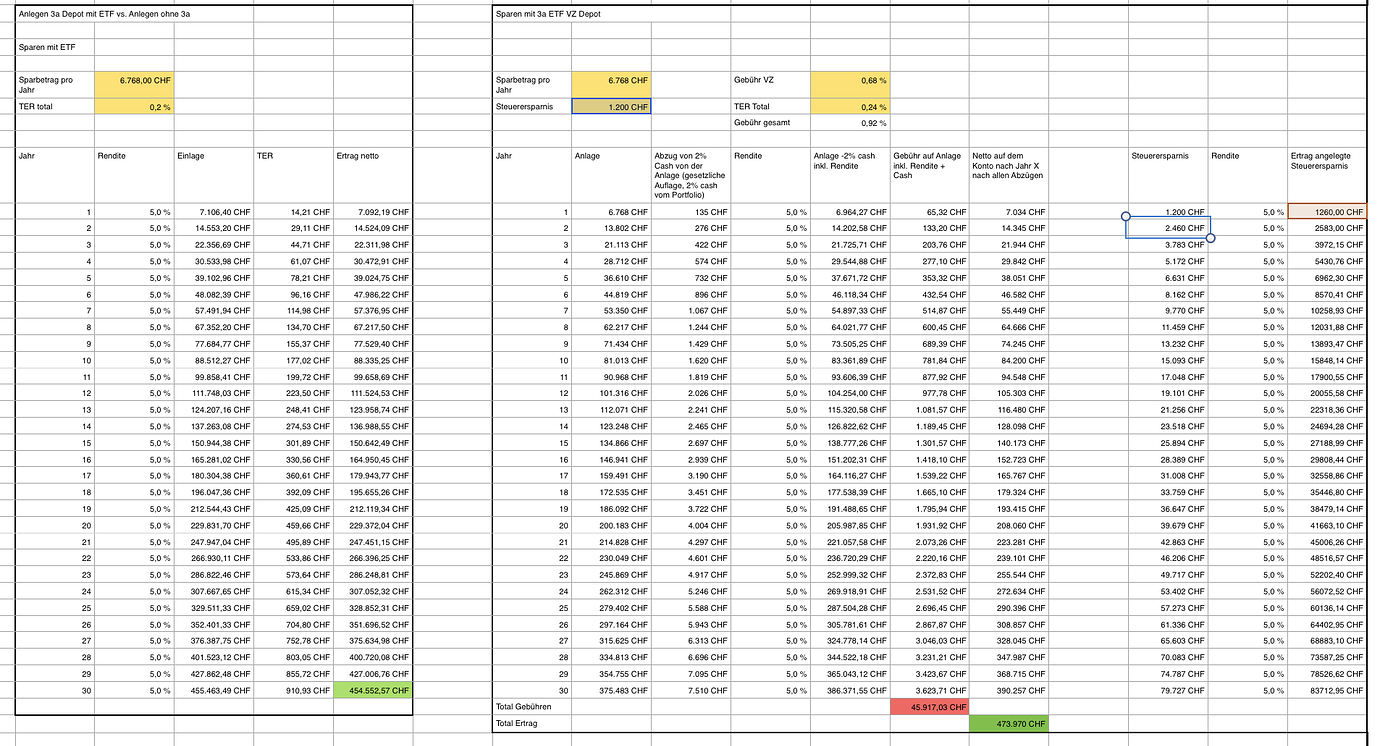Click the "910,93 CHF" TER cell
Viewport: 1380px width, 746px height.
pos(293,690)
